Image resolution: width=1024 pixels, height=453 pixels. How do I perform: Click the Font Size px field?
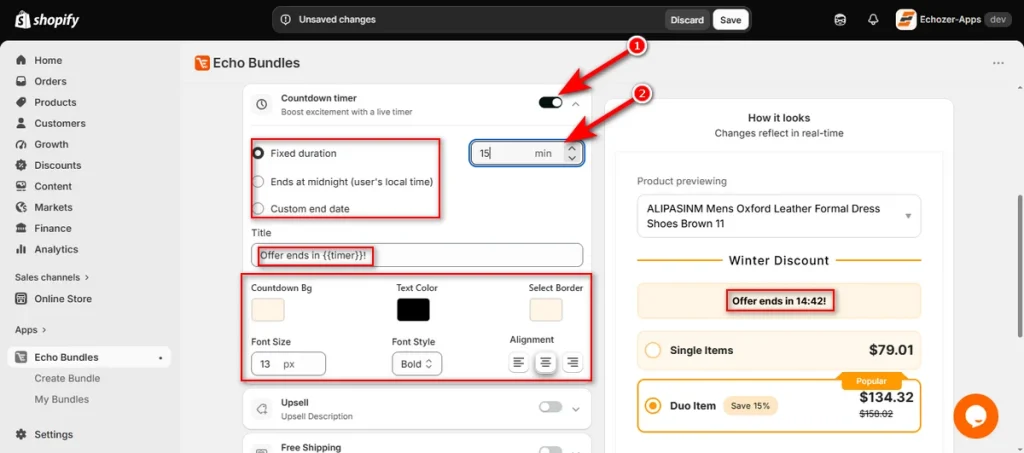click(x=288, y=364)
